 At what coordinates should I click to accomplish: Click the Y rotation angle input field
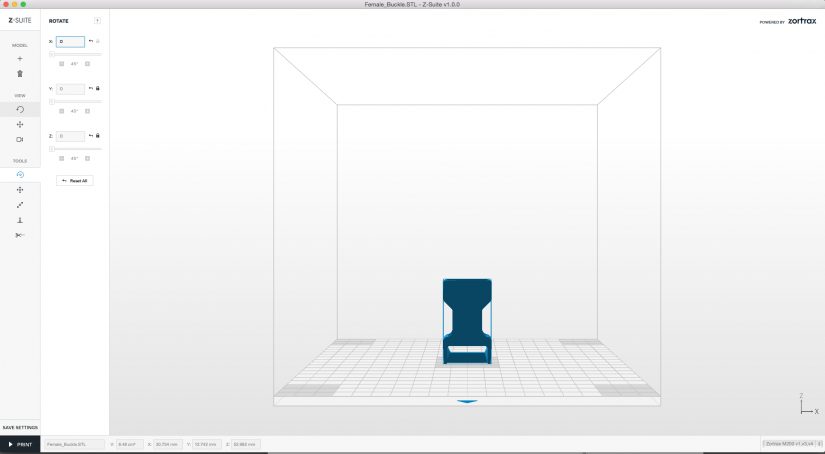click(71, 89)
